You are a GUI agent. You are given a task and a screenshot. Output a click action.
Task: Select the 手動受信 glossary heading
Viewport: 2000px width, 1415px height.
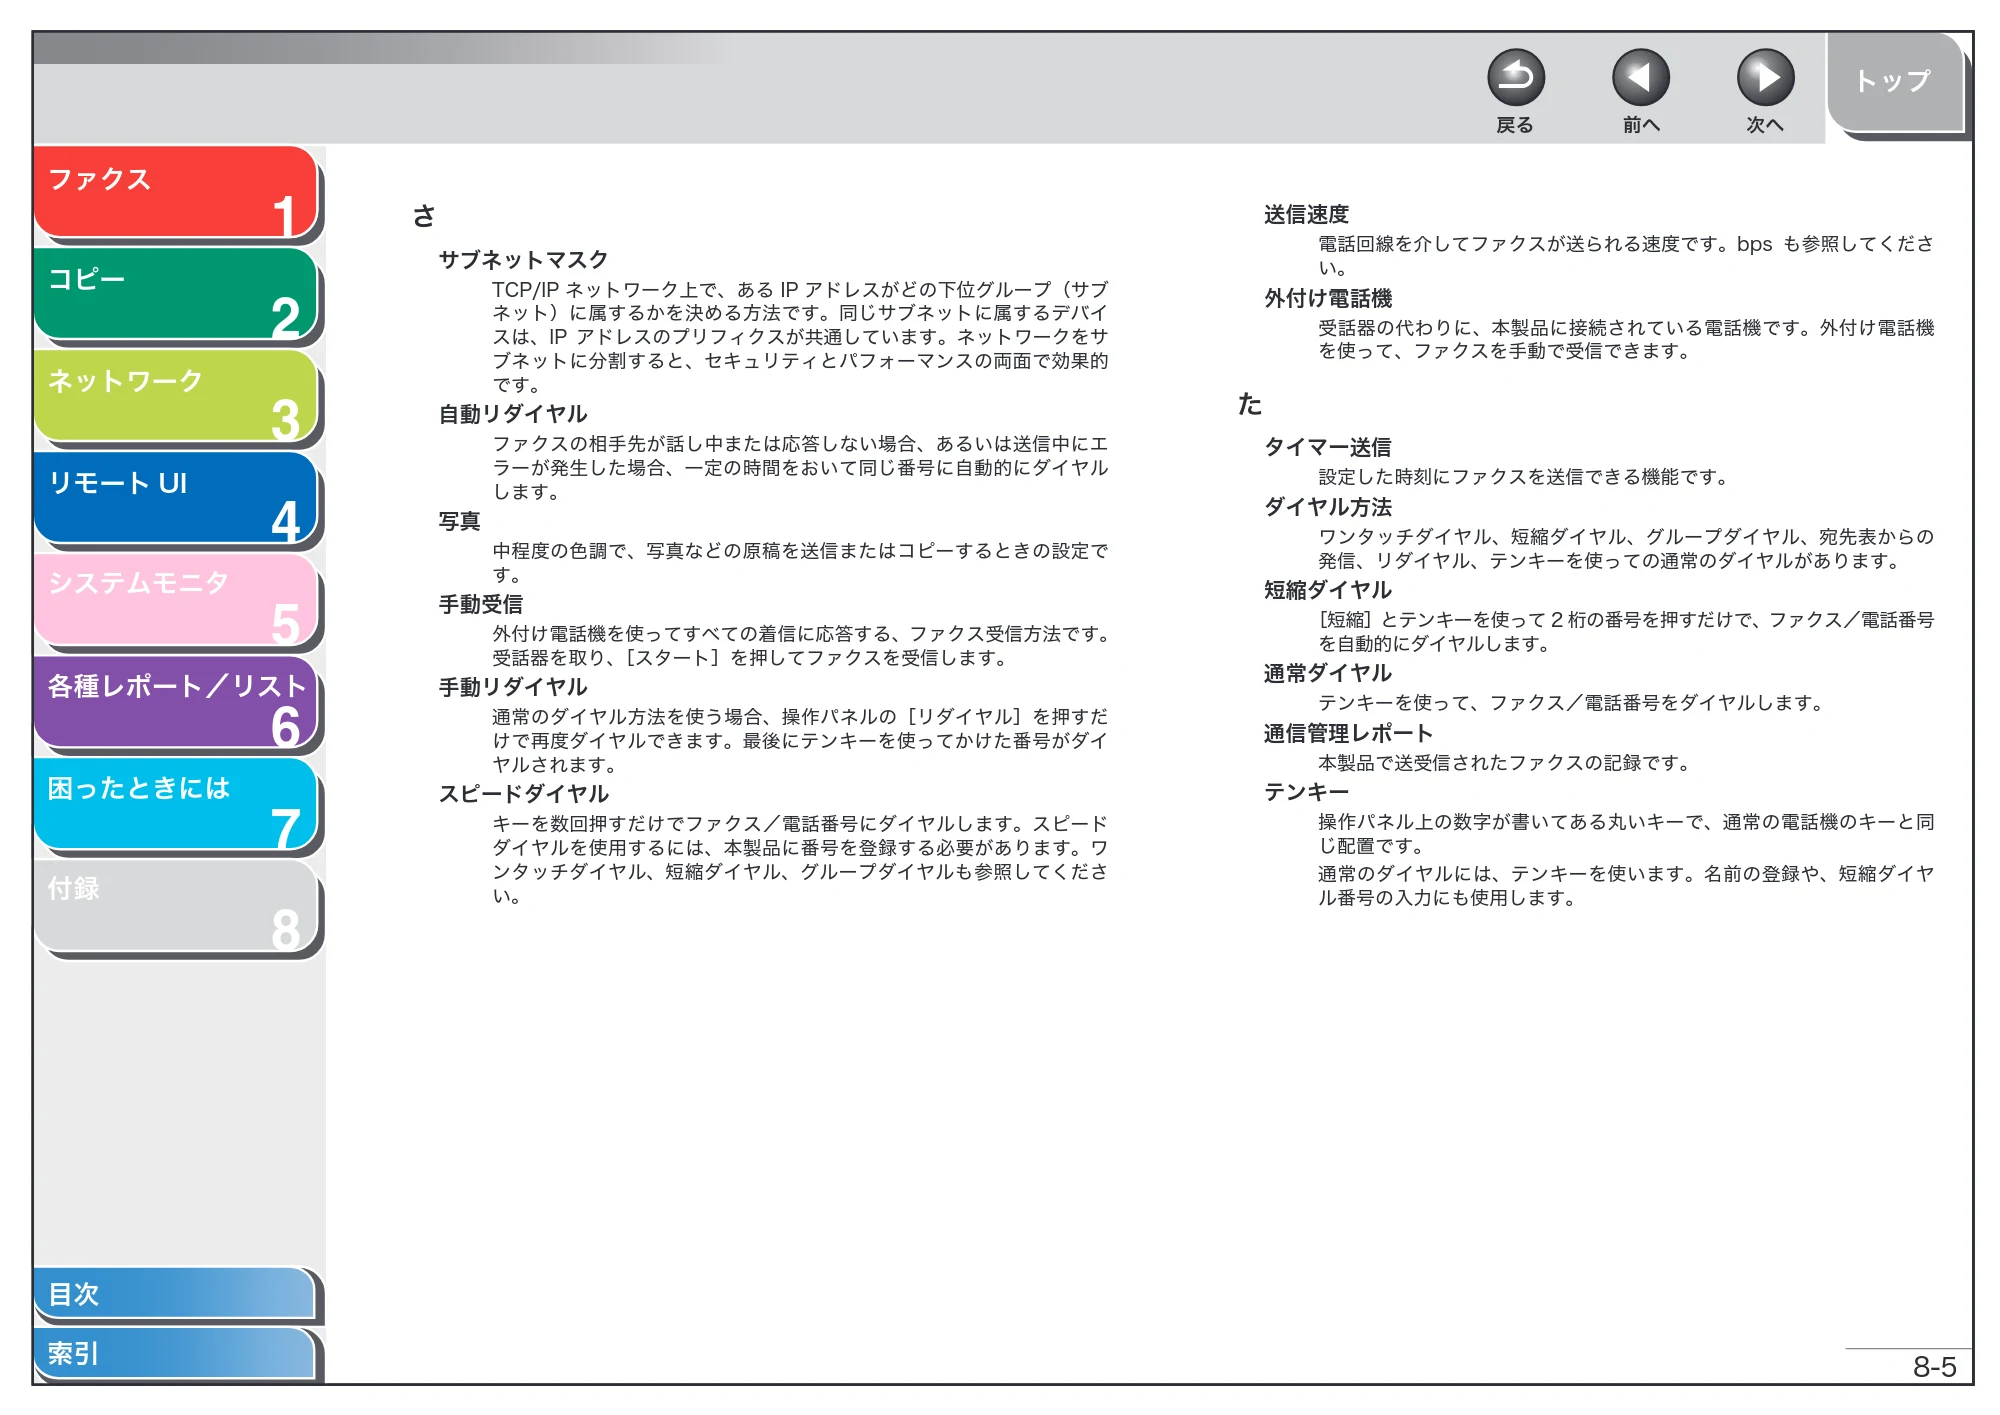(x=481, y=604)
